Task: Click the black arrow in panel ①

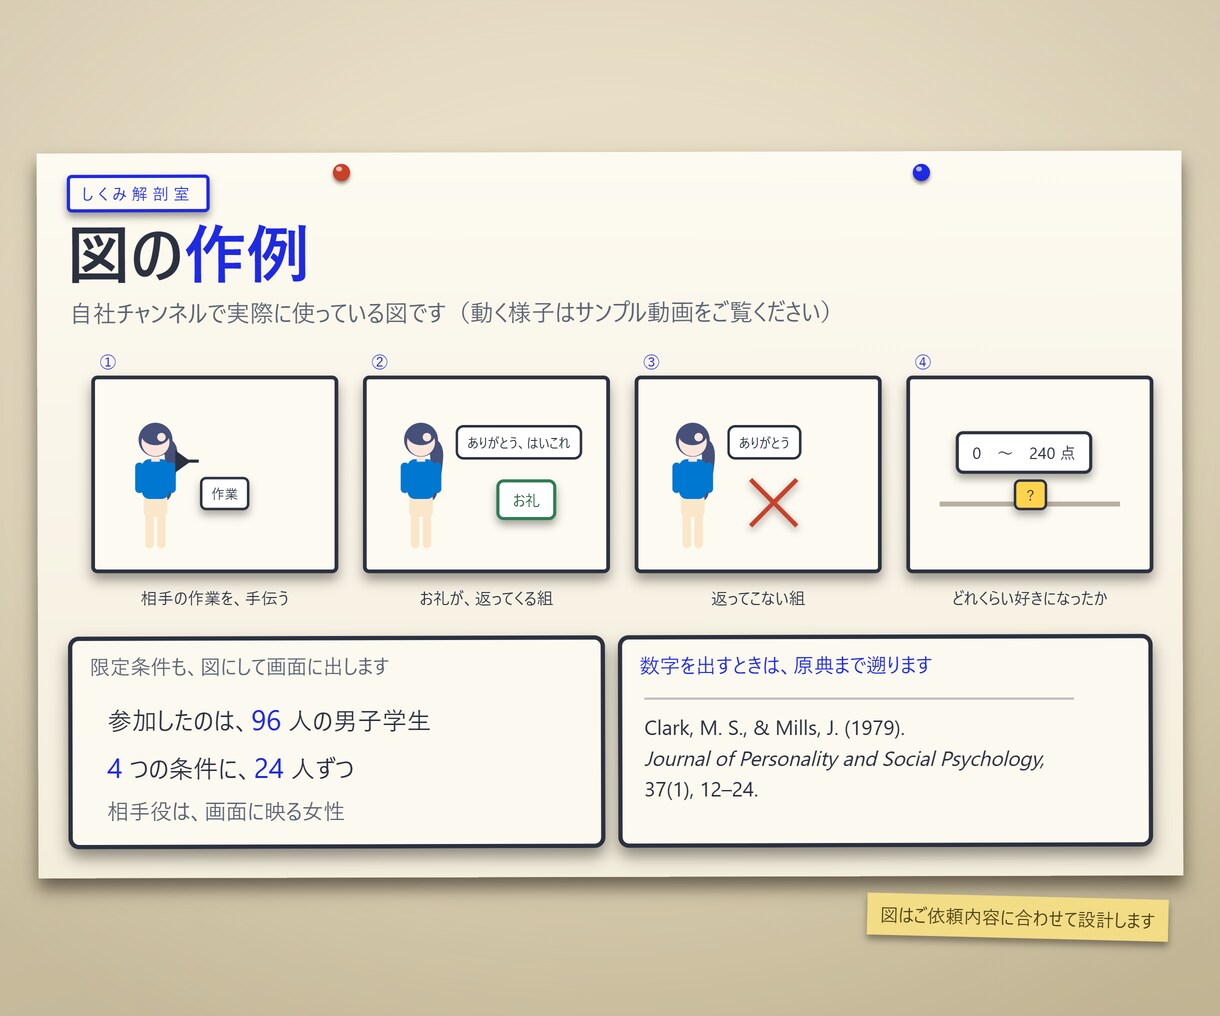Action: pos(187,461)
